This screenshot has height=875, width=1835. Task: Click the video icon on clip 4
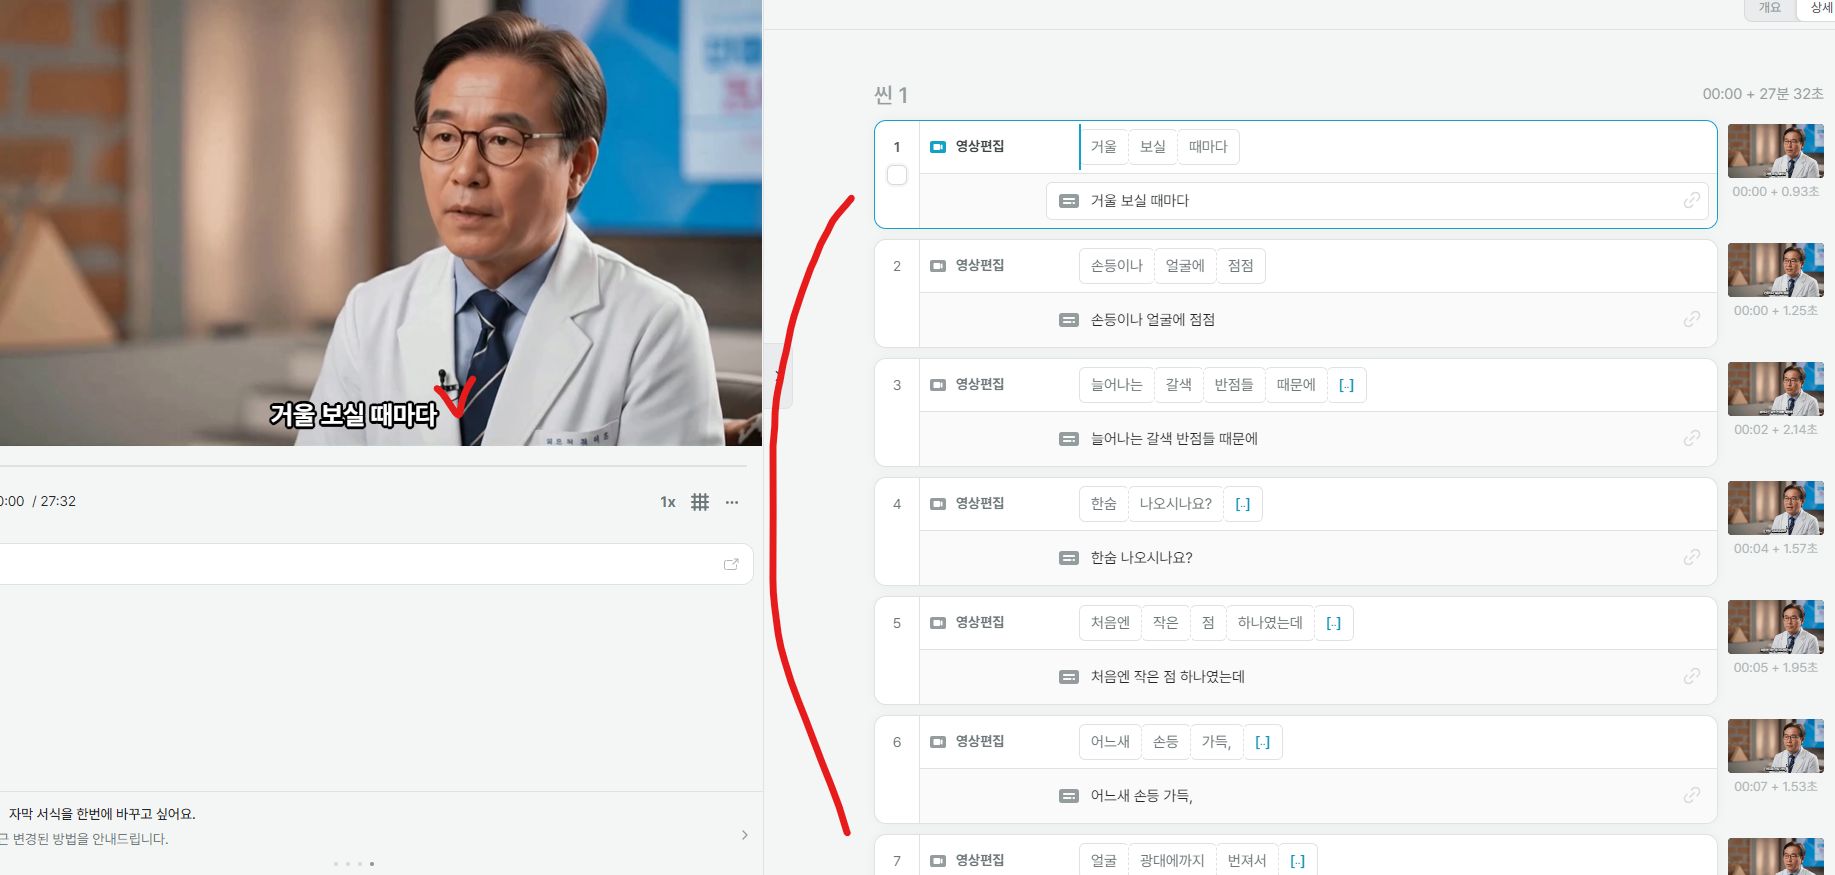[938, 504]
